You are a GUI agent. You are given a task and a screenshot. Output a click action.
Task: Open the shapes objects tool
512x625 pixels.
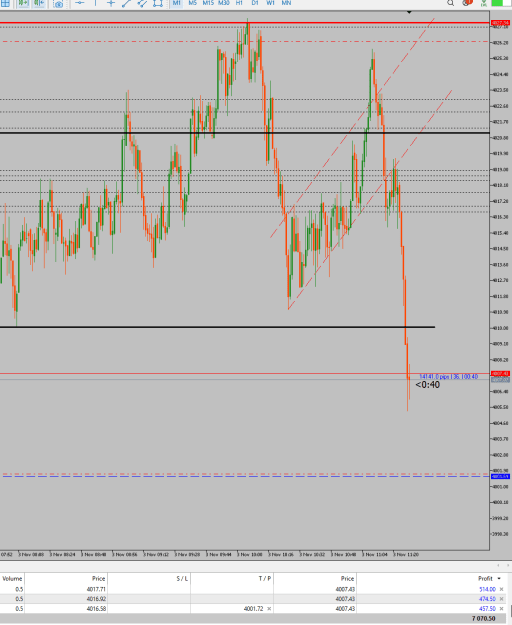tap(158, 4)
